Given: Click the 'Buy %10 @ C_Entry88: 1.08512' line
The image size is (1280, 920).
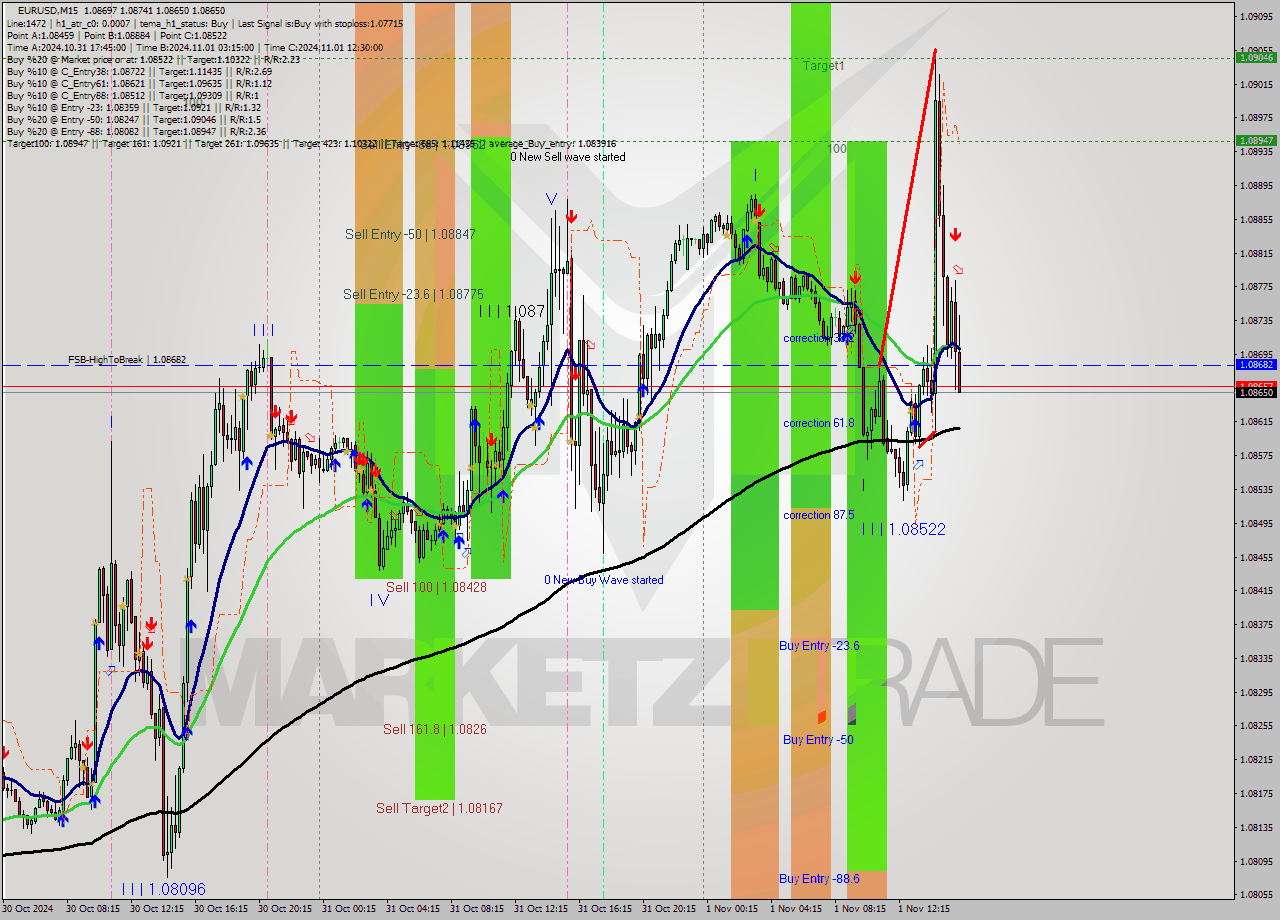Looking at the screenshot, I should coord(76,96).
